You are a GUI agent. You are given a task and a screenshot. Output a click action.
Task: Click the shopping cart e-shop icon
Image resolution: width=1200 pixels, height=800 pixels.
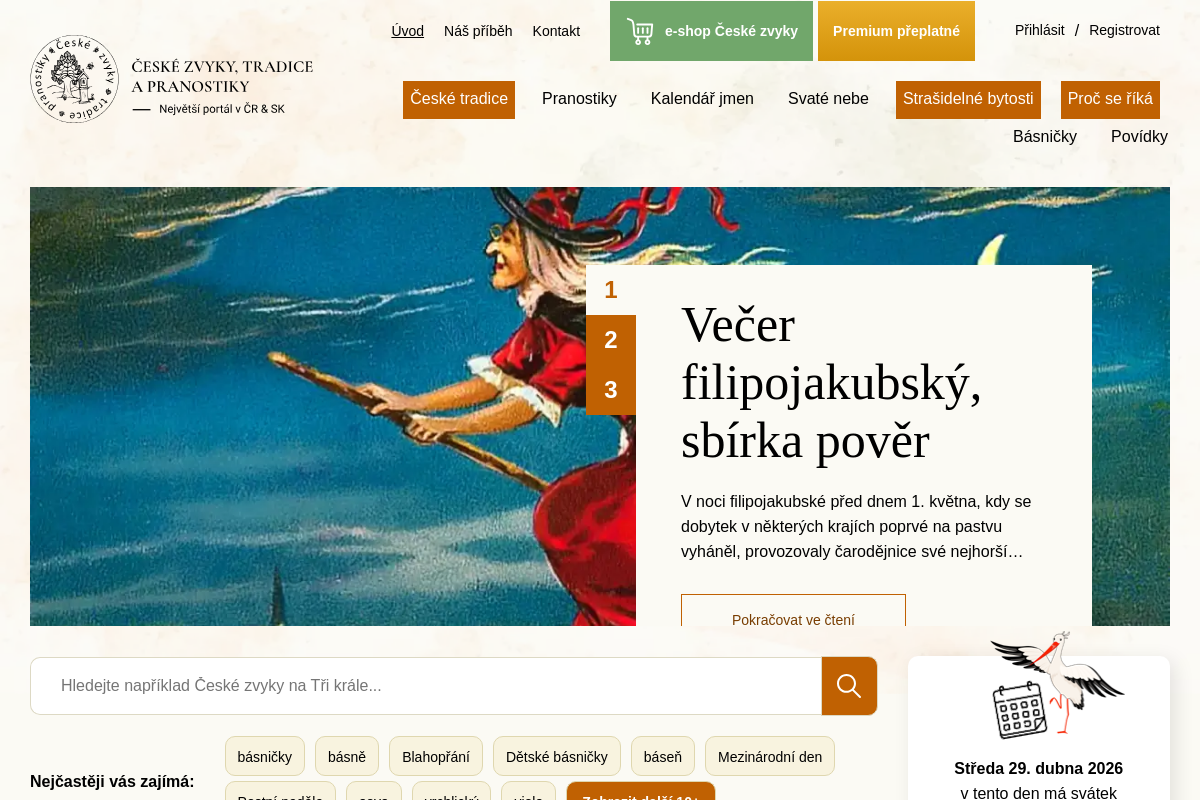(x=640, y=31)
